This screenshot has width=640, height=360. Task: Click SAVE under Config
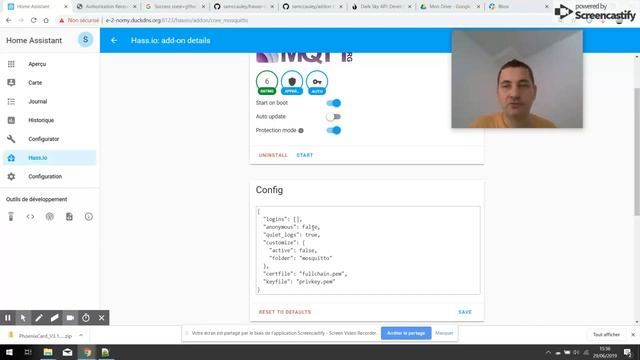coord(465,312)
